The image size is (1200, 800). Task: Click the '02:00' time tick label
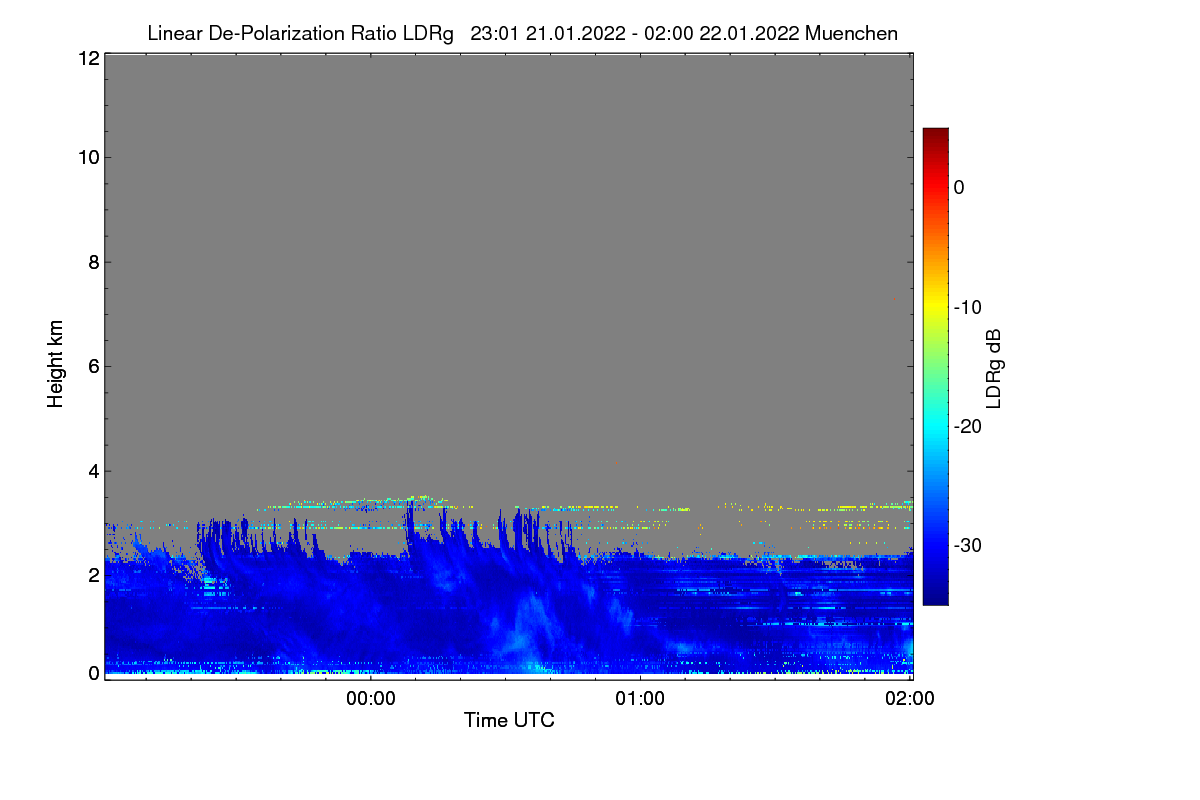coord(911,699)
